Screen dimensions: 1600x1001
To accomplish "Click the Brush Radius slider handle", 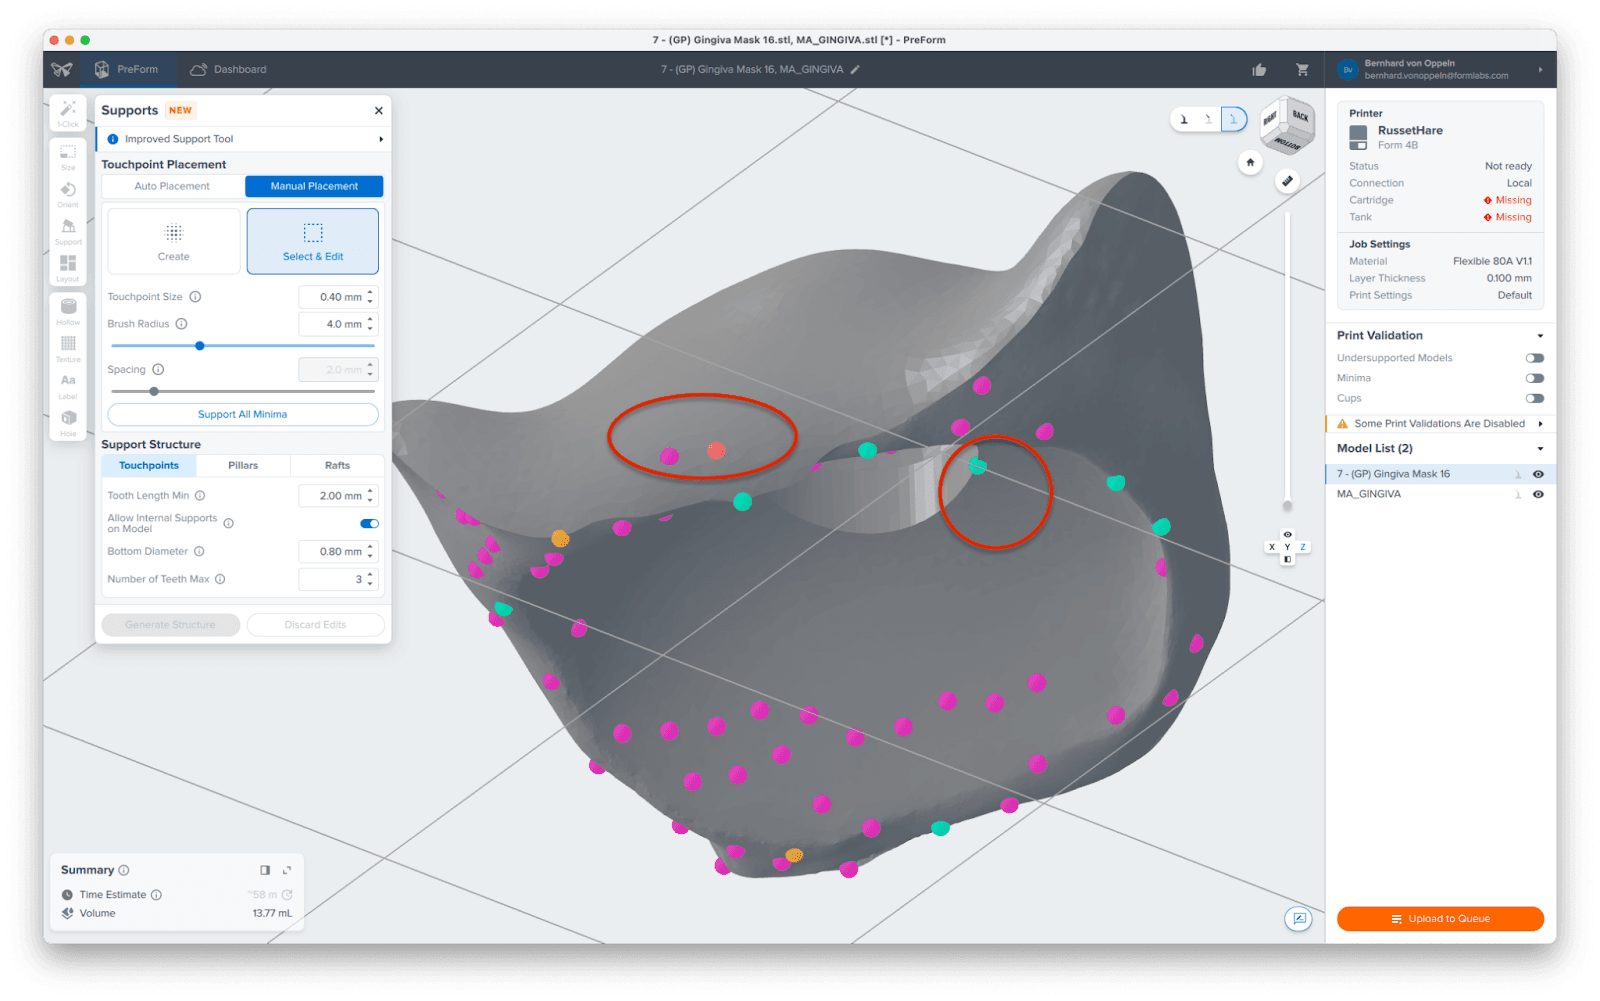I will 200,346.
